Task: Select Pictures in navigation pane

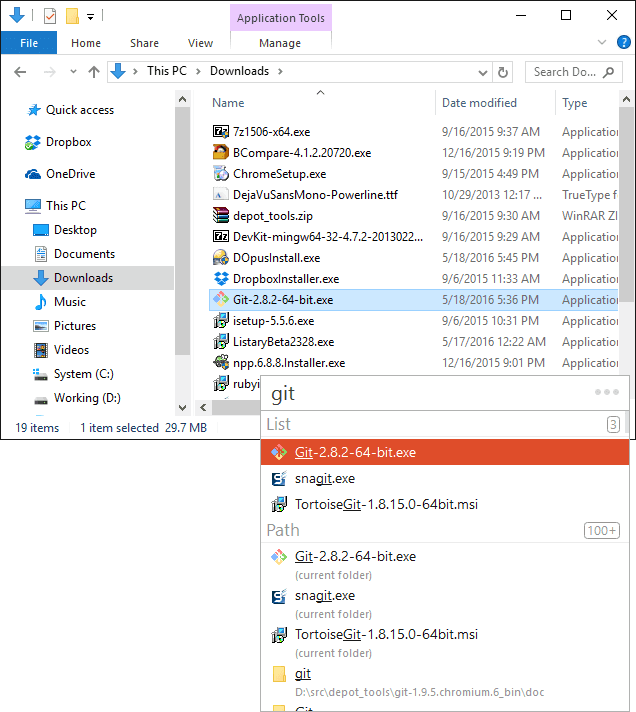Action: point(75,326)
